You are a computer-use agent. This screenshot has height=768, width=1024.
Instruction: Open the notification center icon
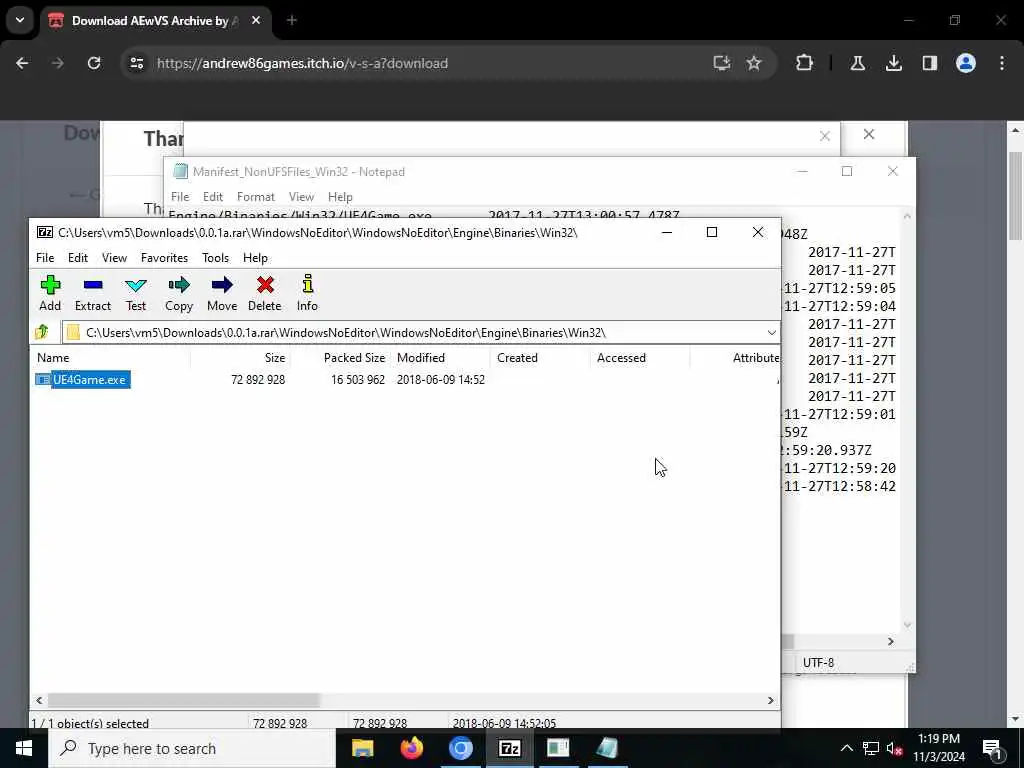point(992,748)
